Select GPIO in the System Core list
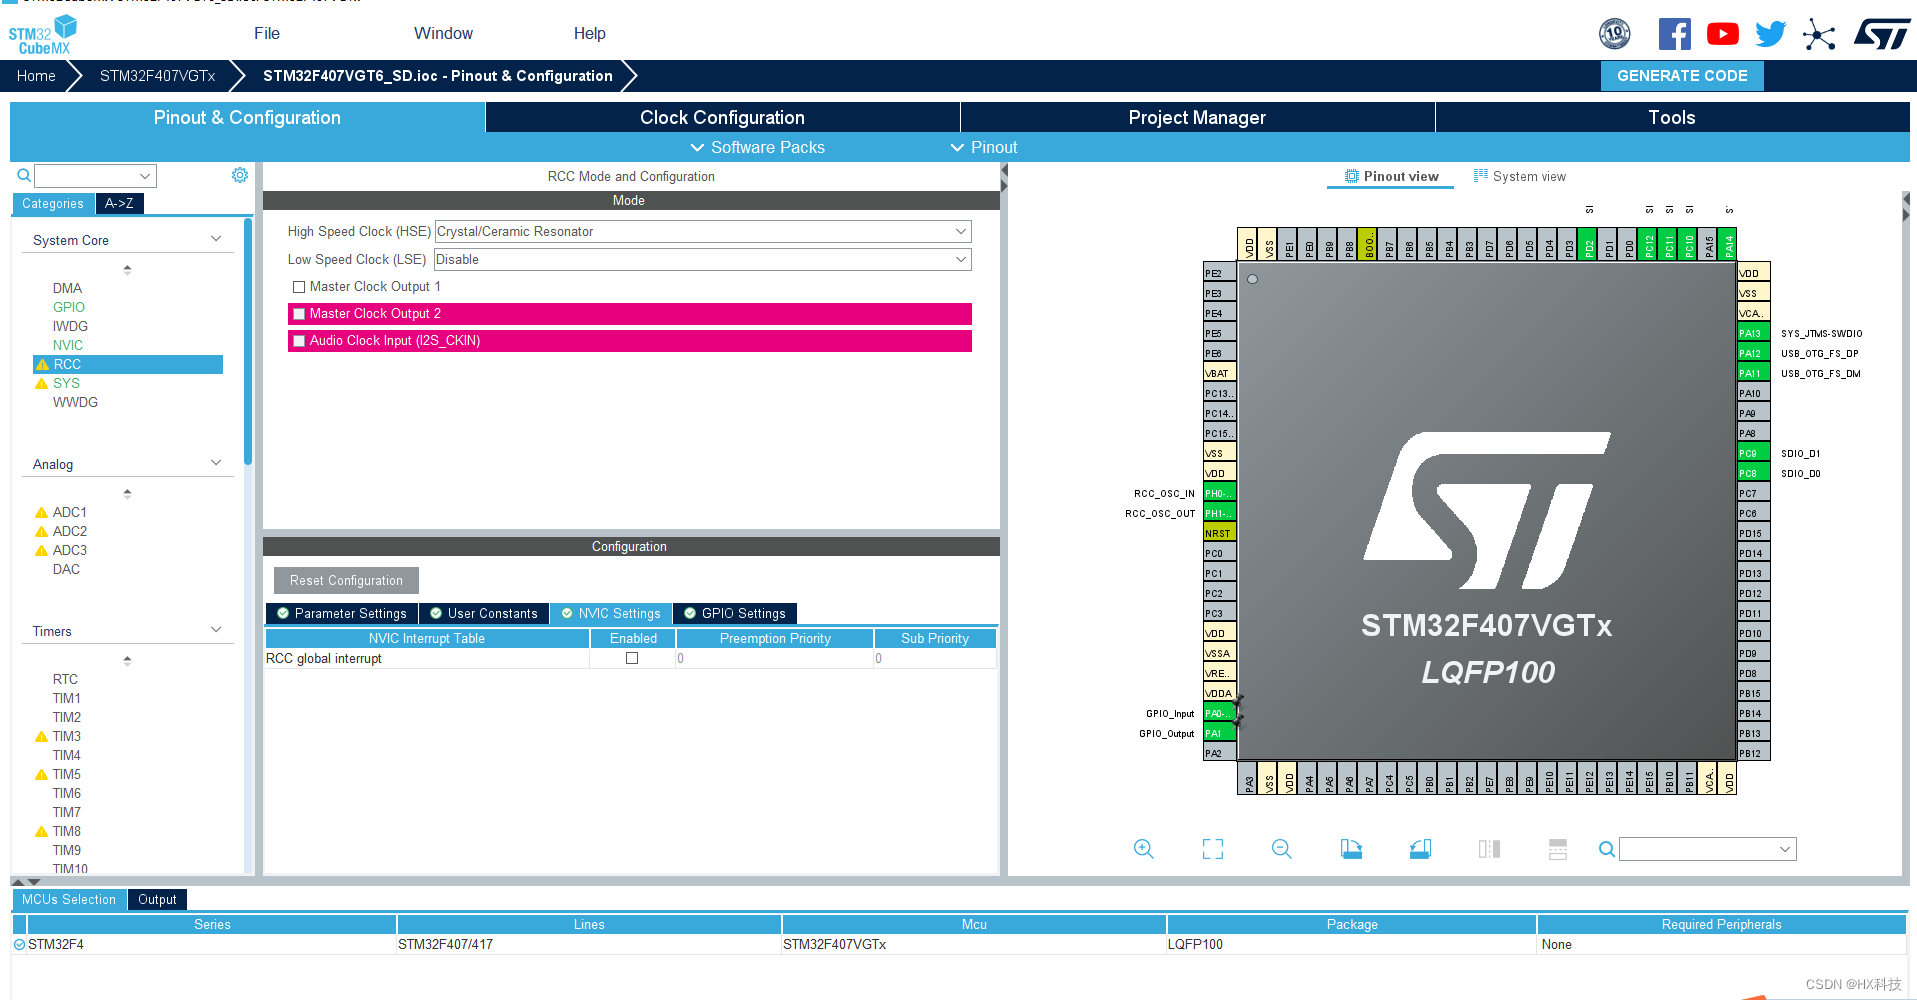1917x1000 pixels. (x=69, y=307)
